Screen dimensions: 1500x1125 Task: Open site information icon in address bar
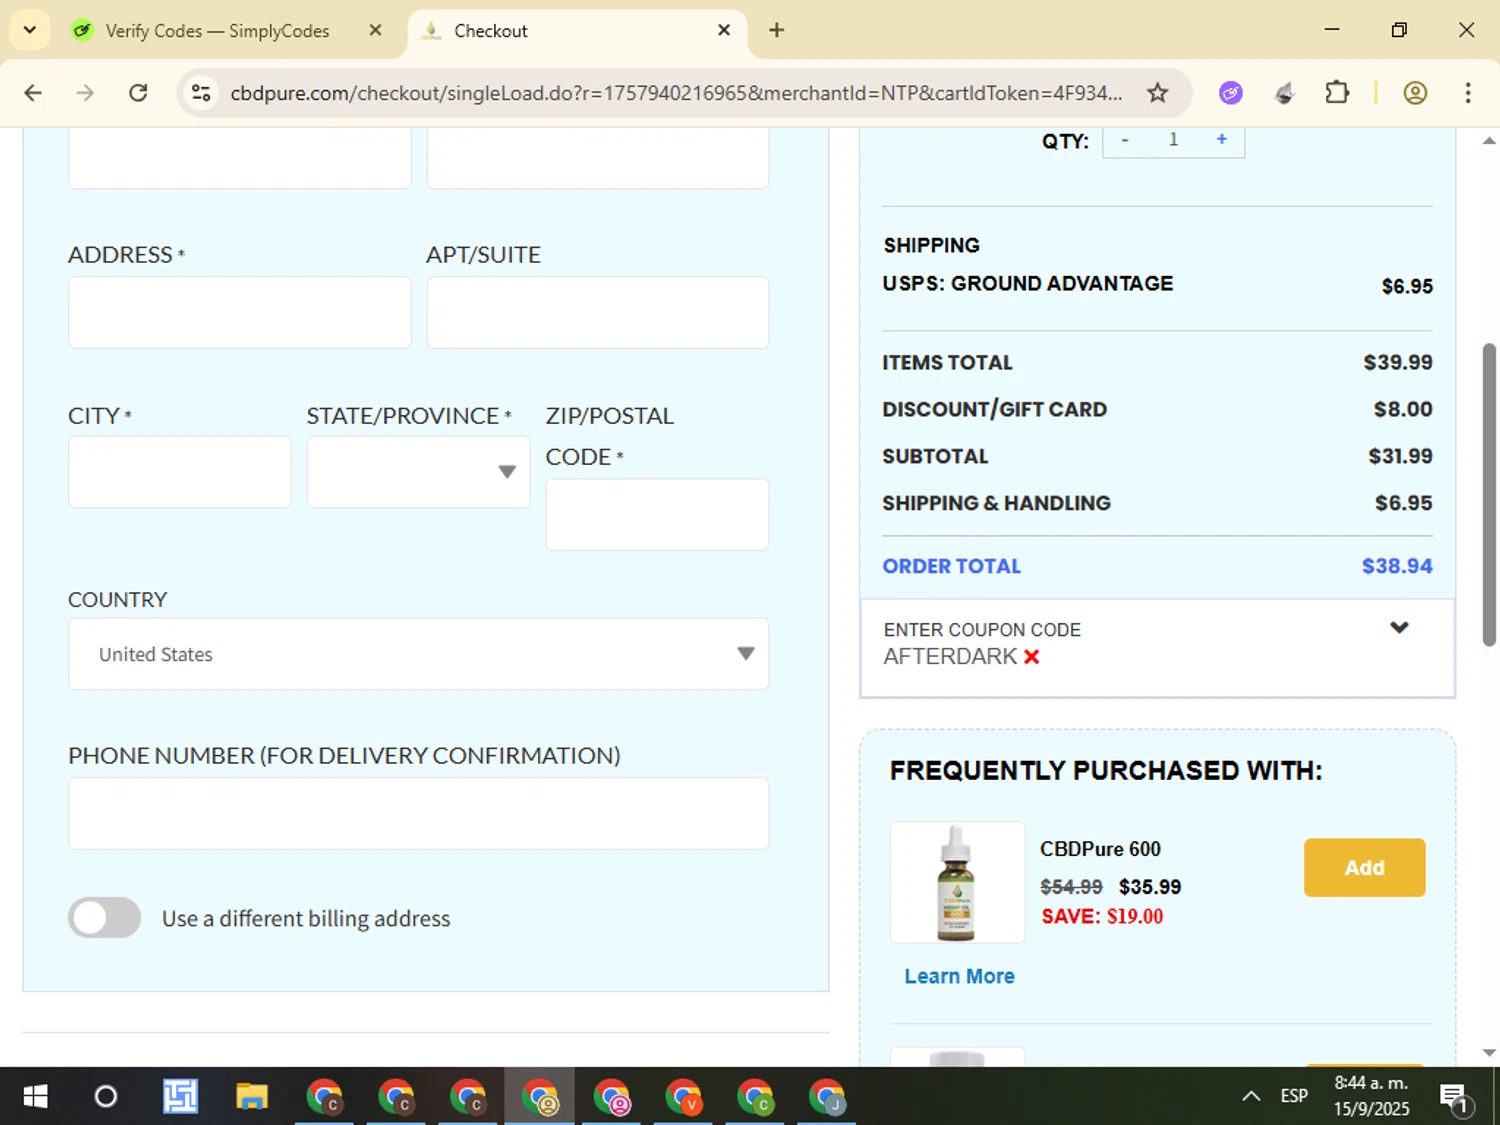click(201, 93)
